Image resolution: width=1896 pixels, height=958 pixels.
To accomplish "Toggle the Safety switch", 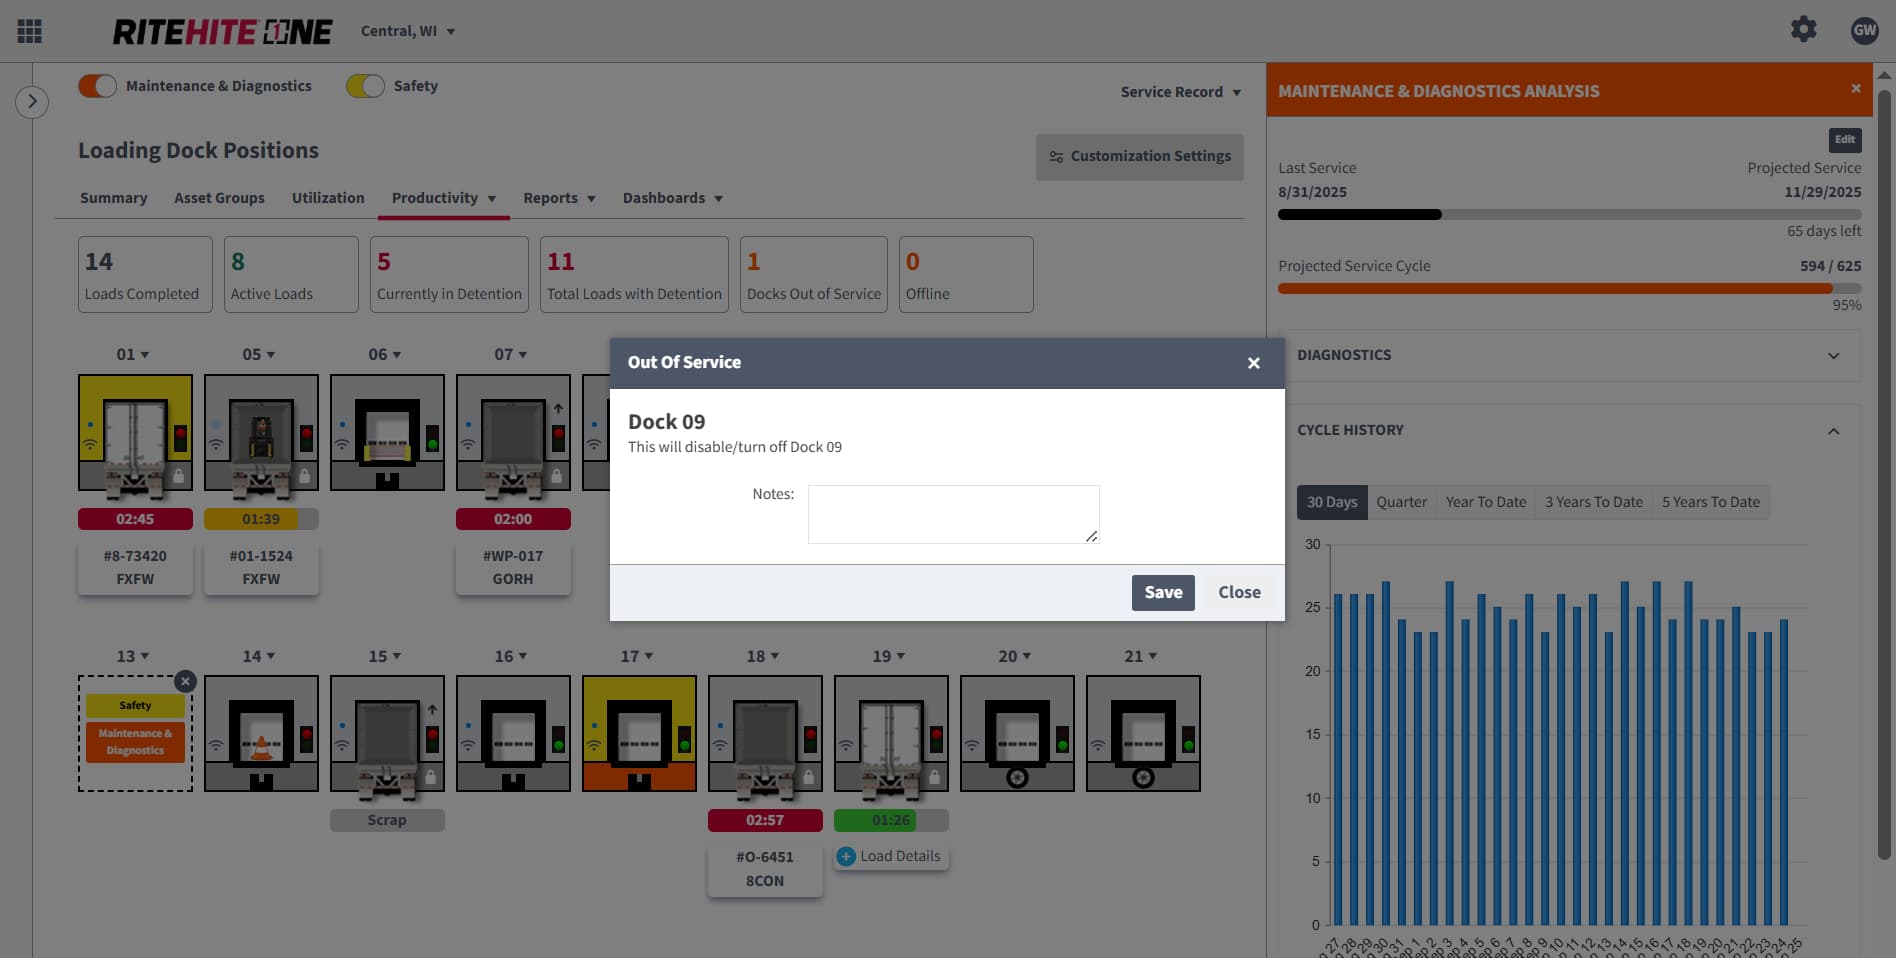I will click(365, 86).
